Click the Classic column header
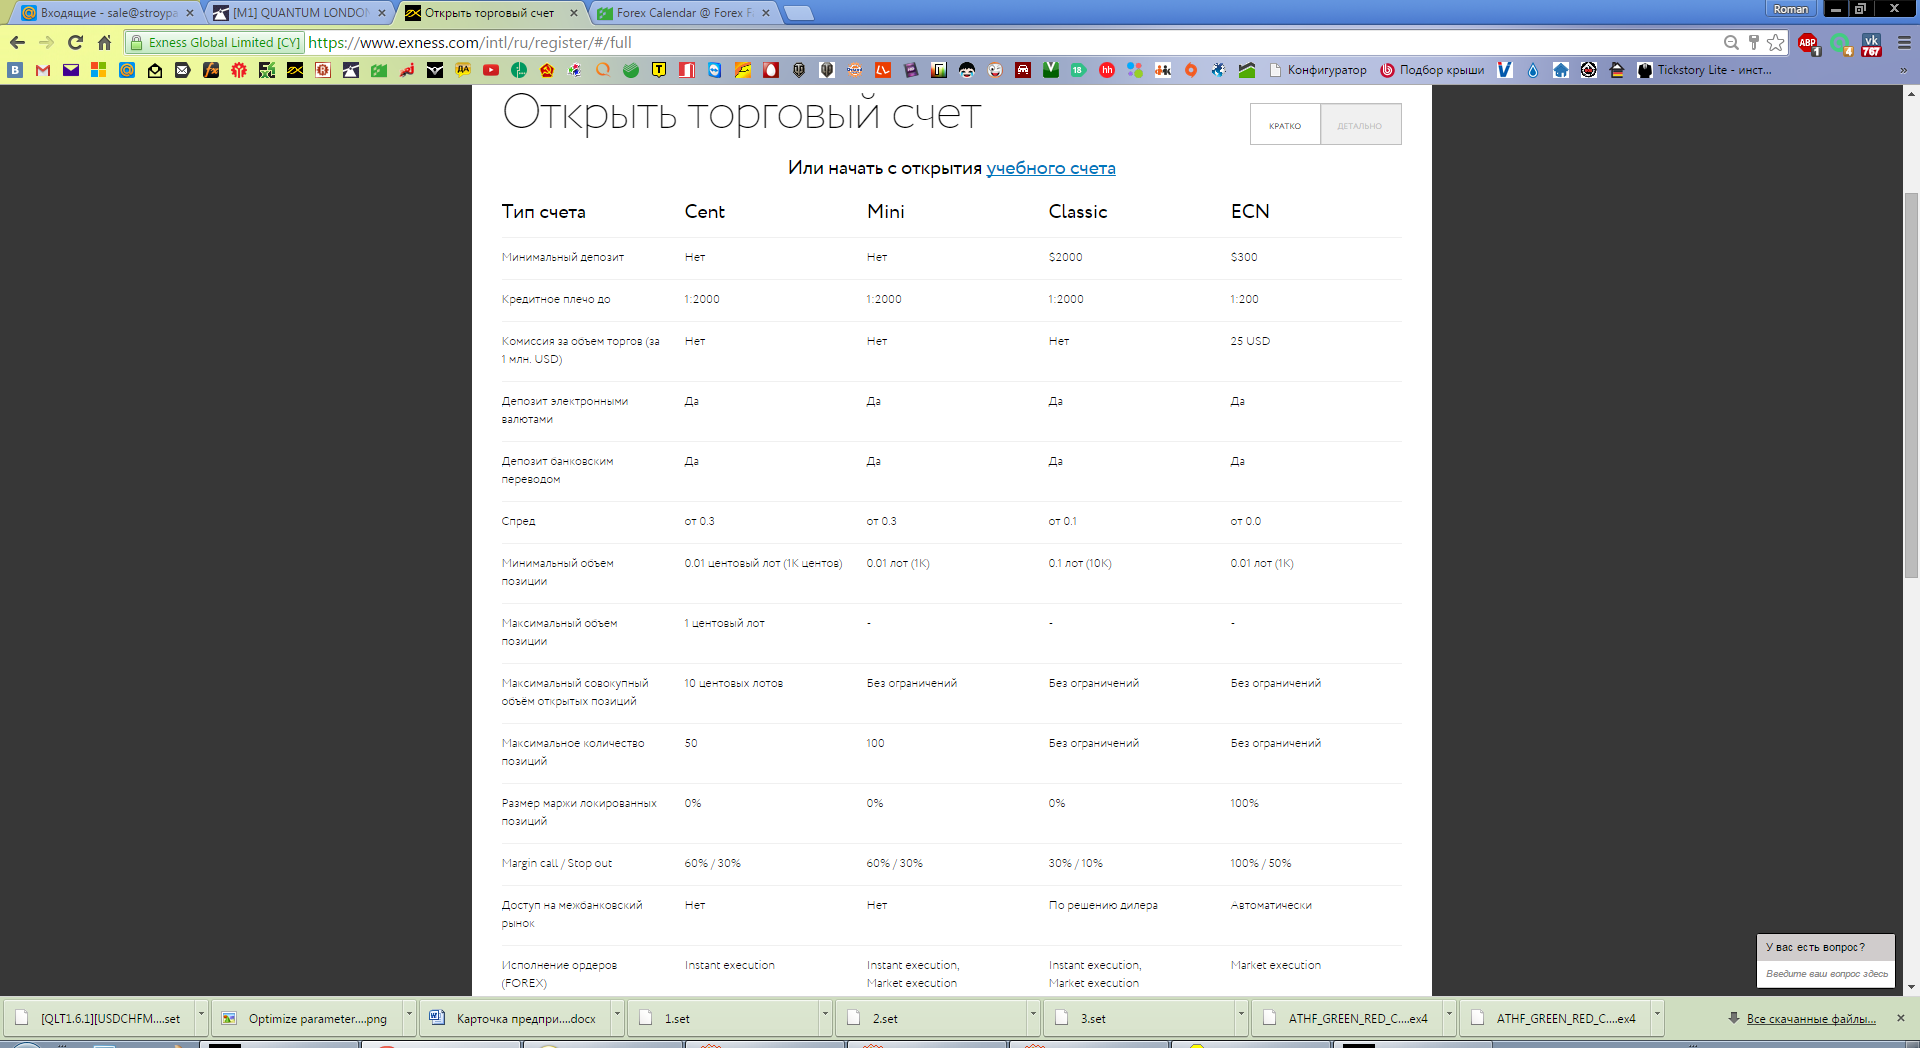The width and height of the screenshot is (1920, 1048). [1077, 211]
